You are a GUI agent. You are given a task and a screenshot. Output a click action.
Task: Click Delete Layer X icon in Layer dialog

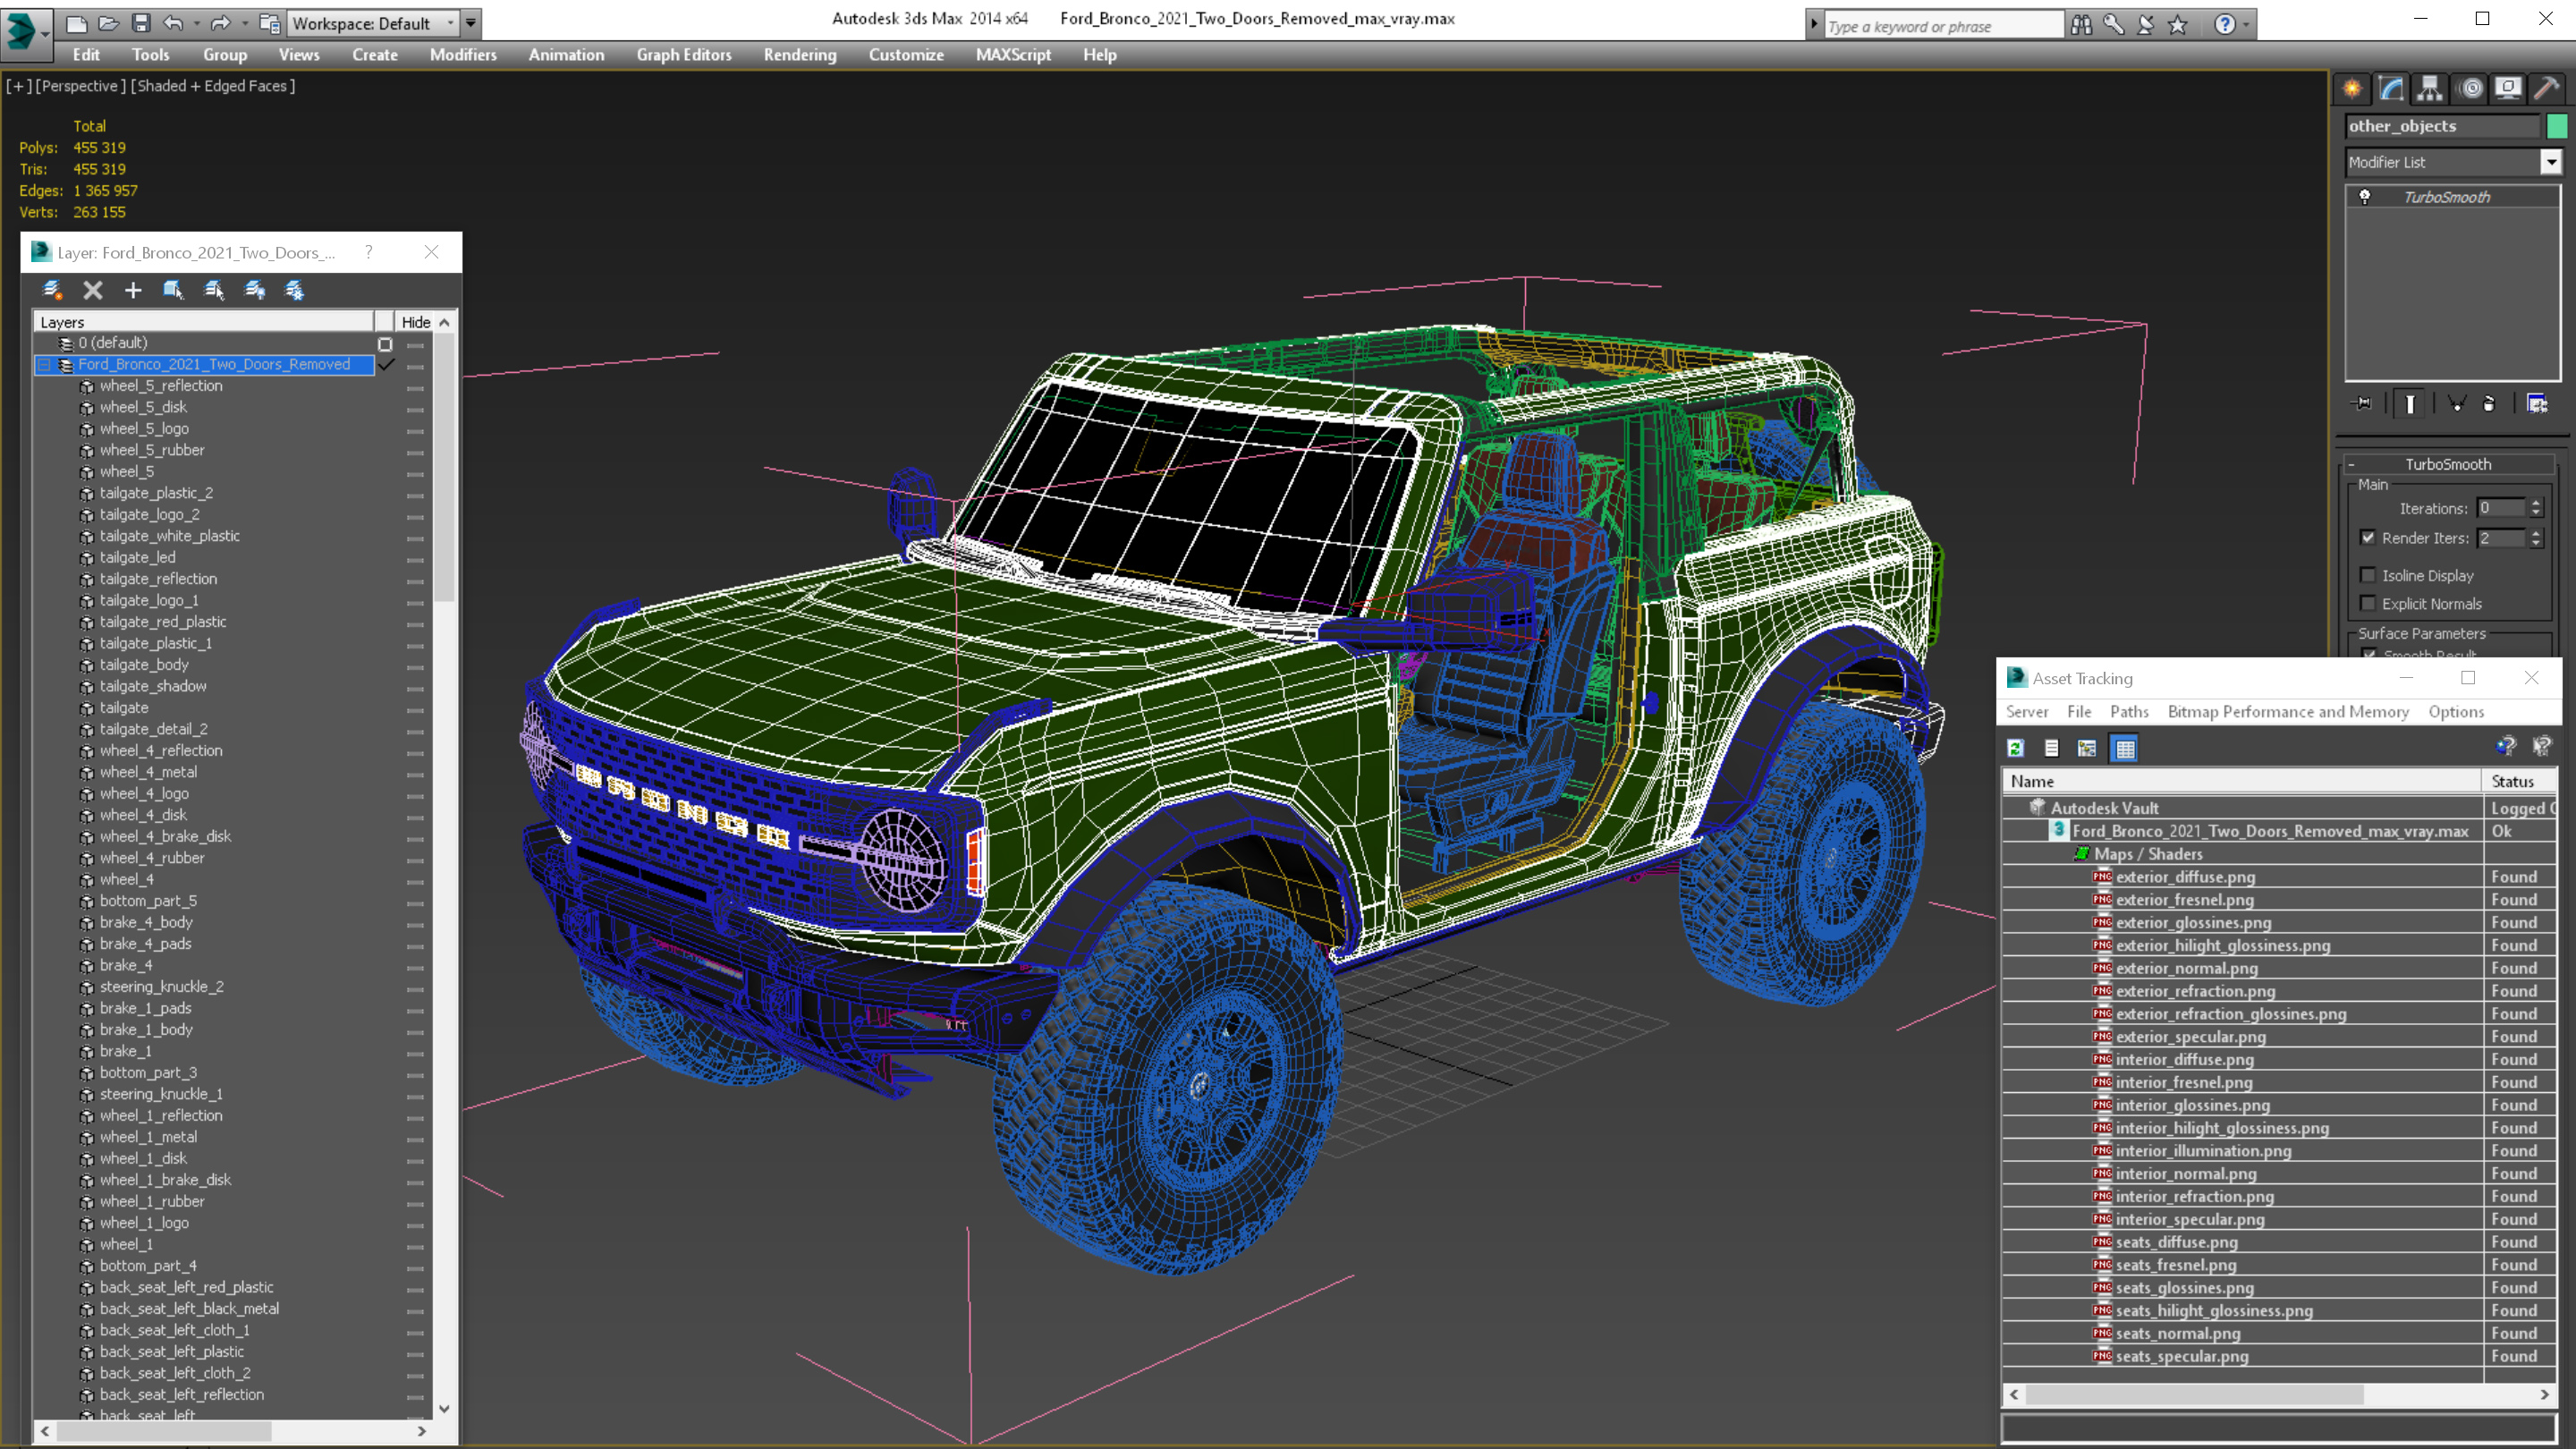click(93, 290)
